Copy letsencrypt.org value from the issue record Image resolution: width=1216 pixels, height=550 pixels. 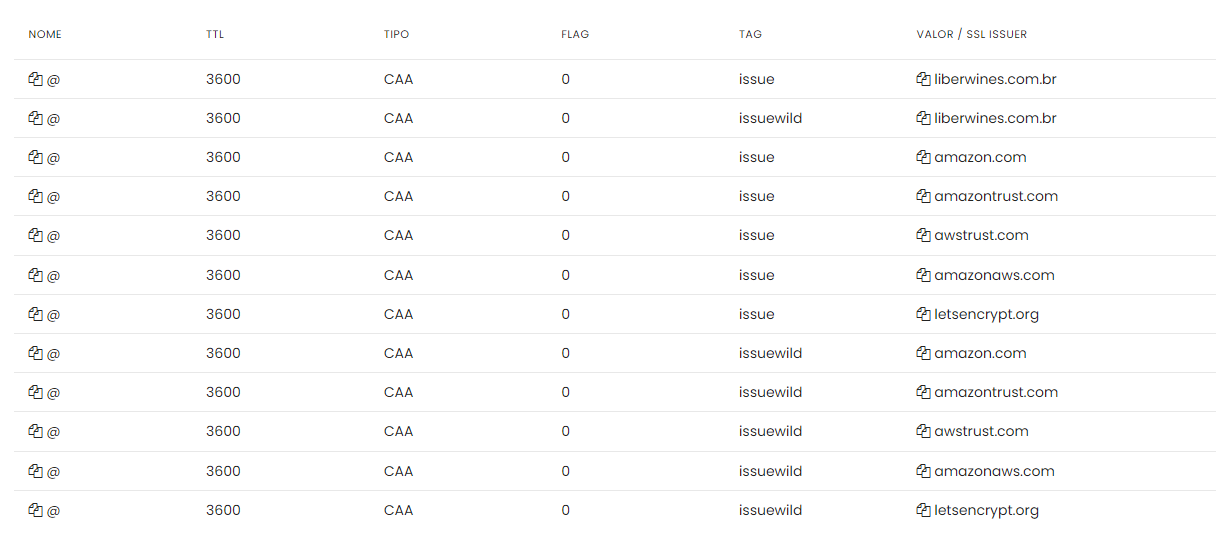[x=923, y=314]
